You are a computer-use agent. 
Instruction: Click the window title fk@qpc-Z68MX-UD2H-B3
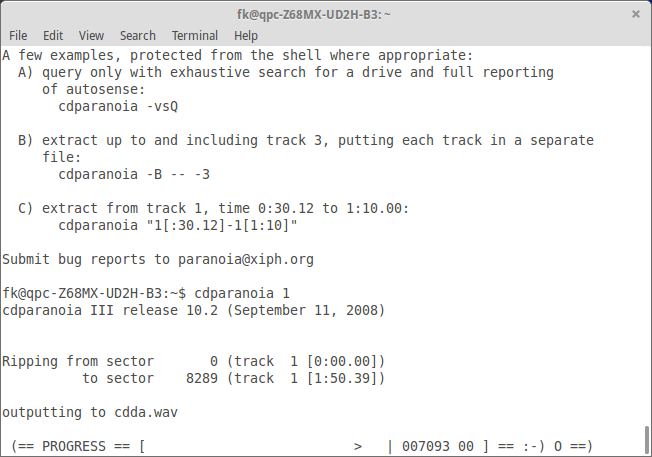(x=314, y=15)
